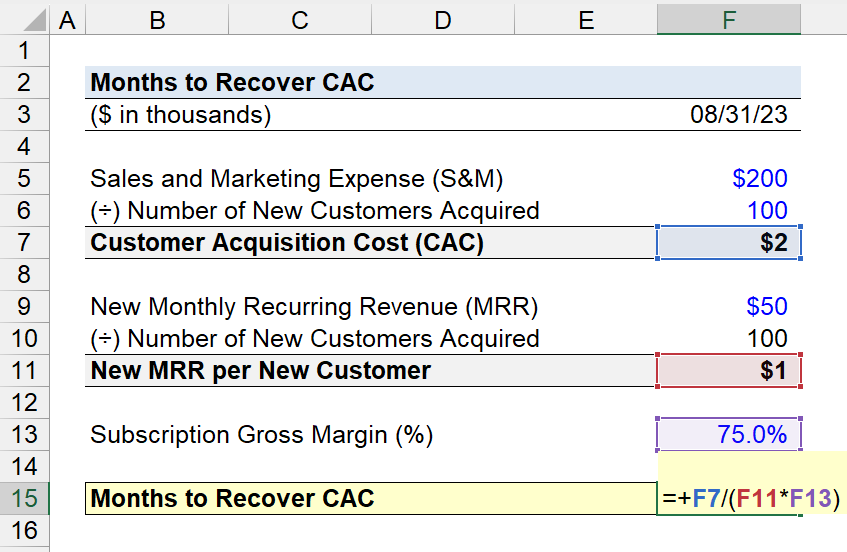Image resolution: width=847 pixels, height=552 pixels.
Task: Click black 100 customers cell in row 10
Action: click(729, 339)
